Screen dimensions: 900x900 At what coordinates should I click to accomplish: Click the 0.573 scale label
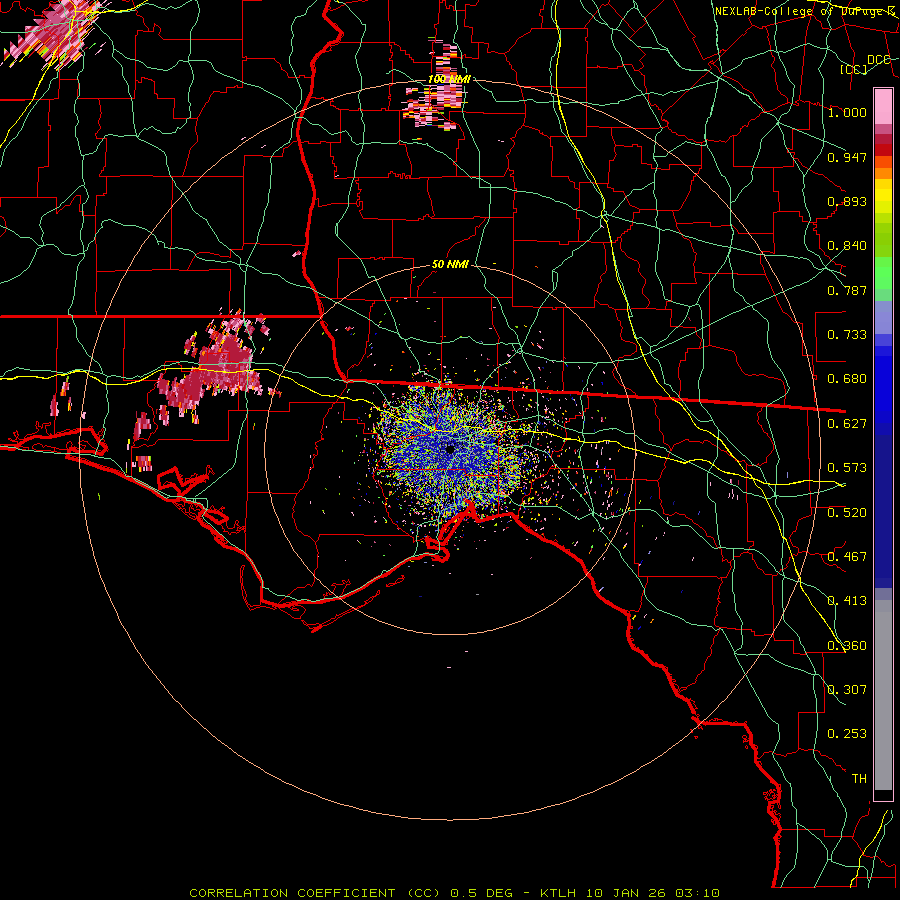(847, 468)
